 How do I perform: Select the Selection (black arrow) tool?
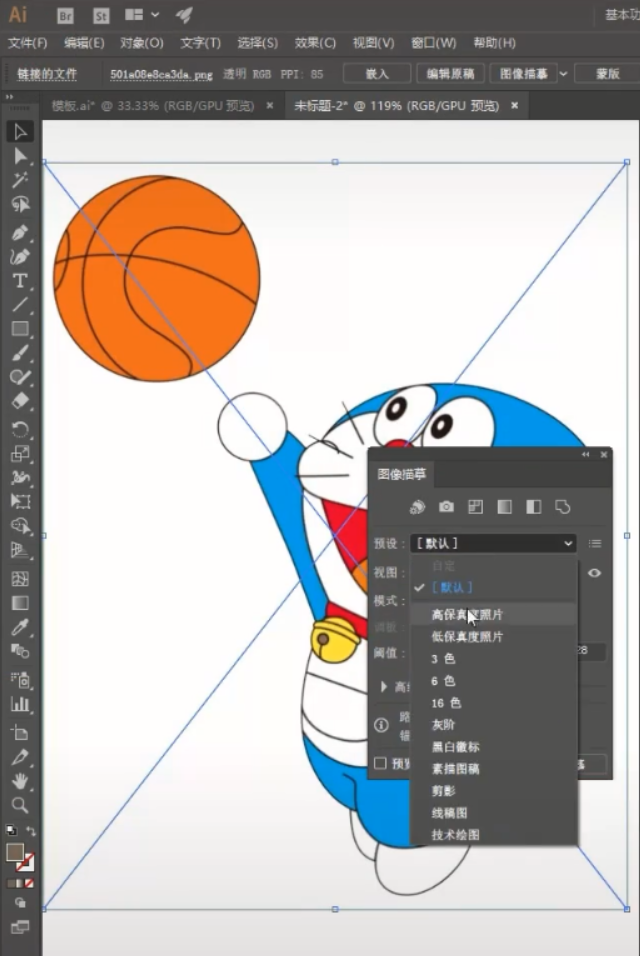coord(20,132)
